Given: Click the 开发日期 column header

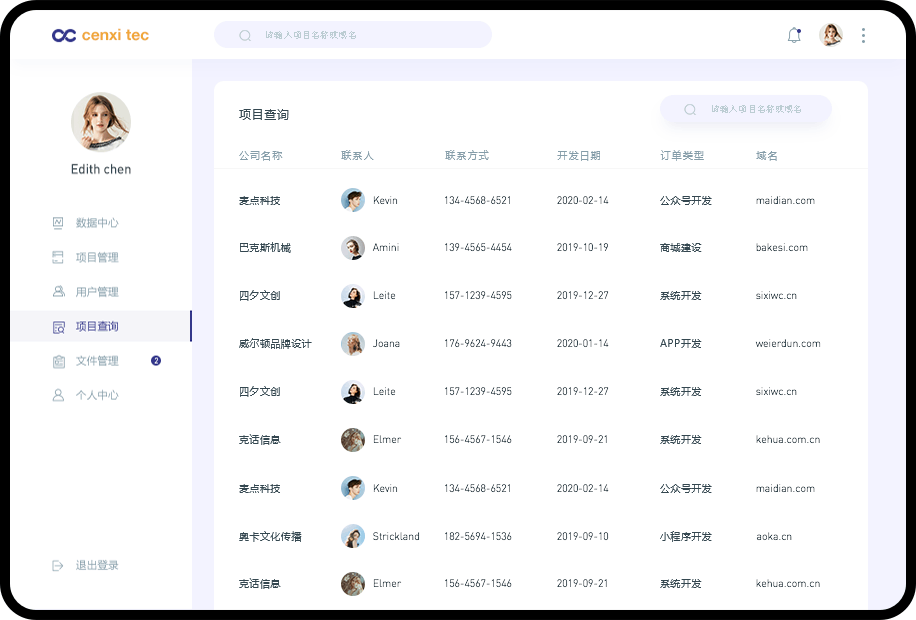Looking at the screenshot, I should click(x=578, y=155).
